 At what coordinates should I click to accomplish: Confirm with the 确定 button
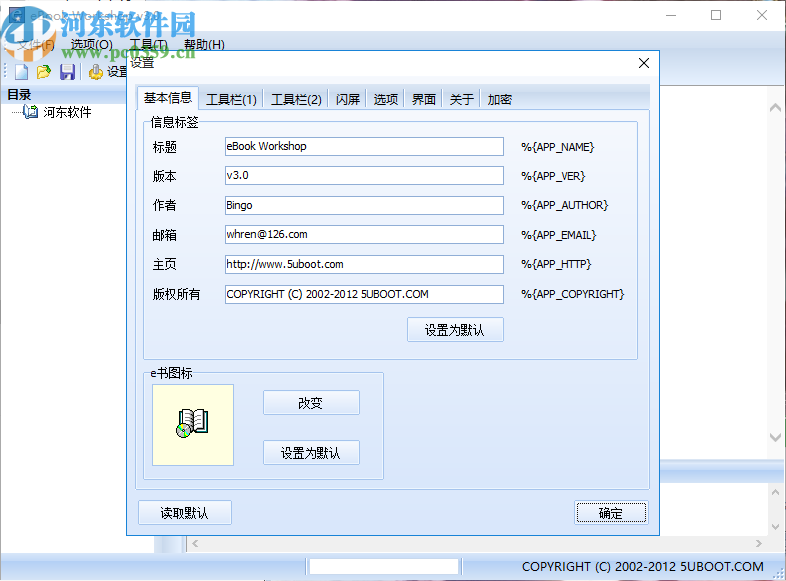[611, 513]
